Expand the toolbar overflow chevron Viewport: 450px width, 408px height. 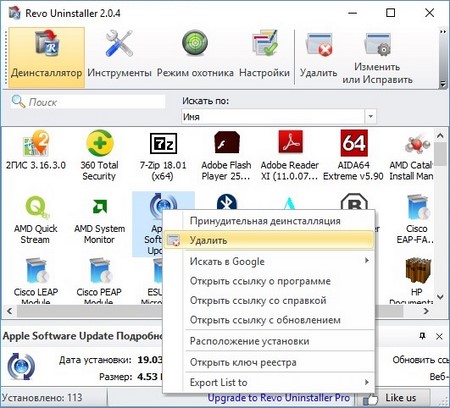(x=443, y=32)
